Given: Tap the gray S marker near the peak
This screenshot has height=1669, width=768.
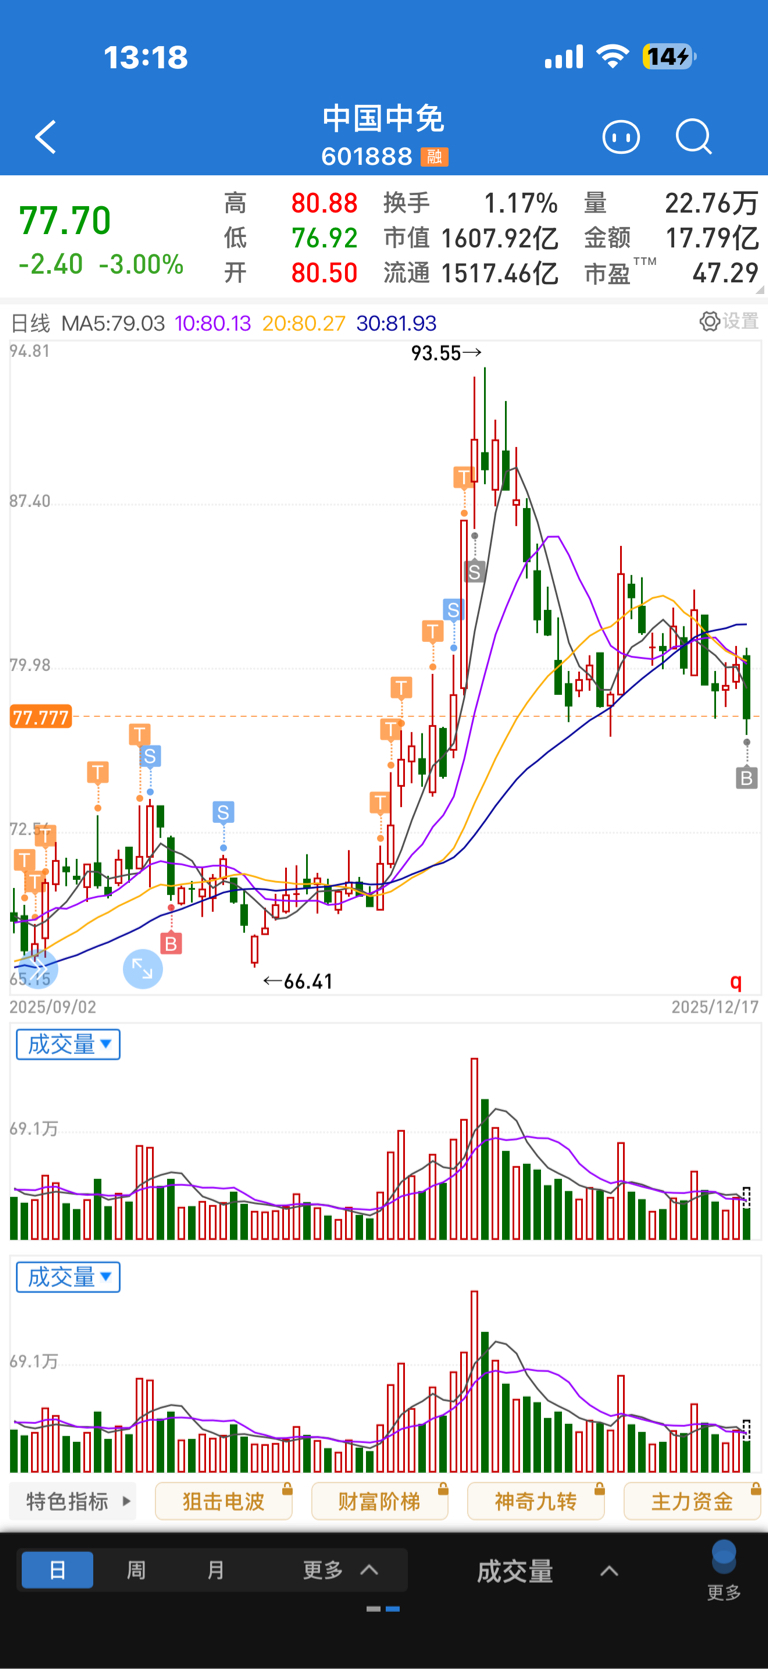Looking at the screenshot, I should point(475,572).
